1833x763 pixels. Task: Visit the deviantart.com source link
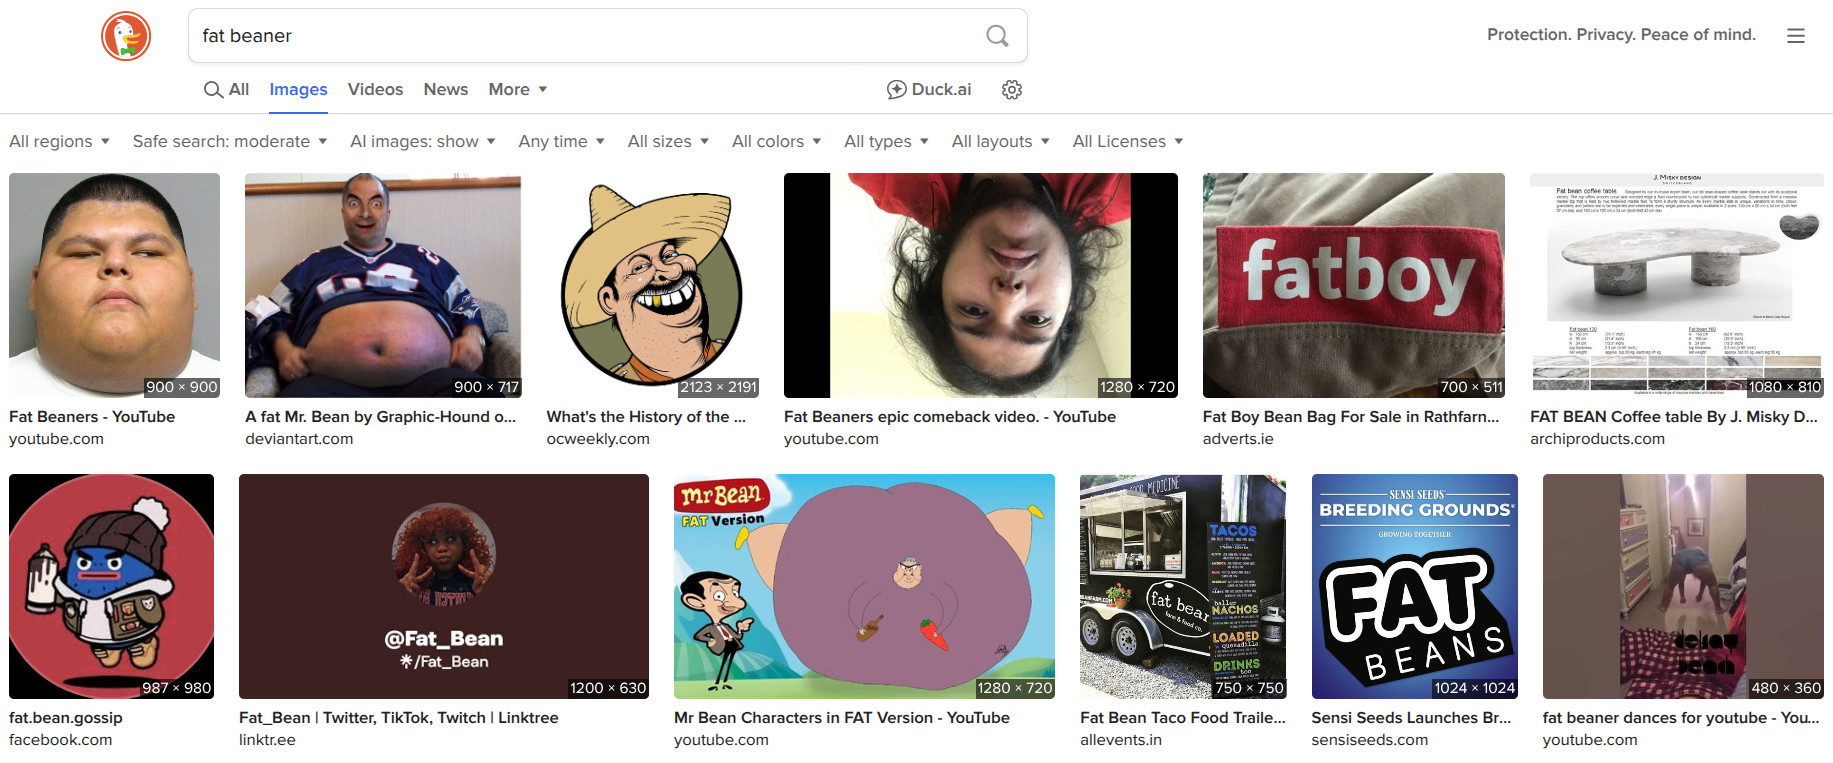tap(299, 439)
